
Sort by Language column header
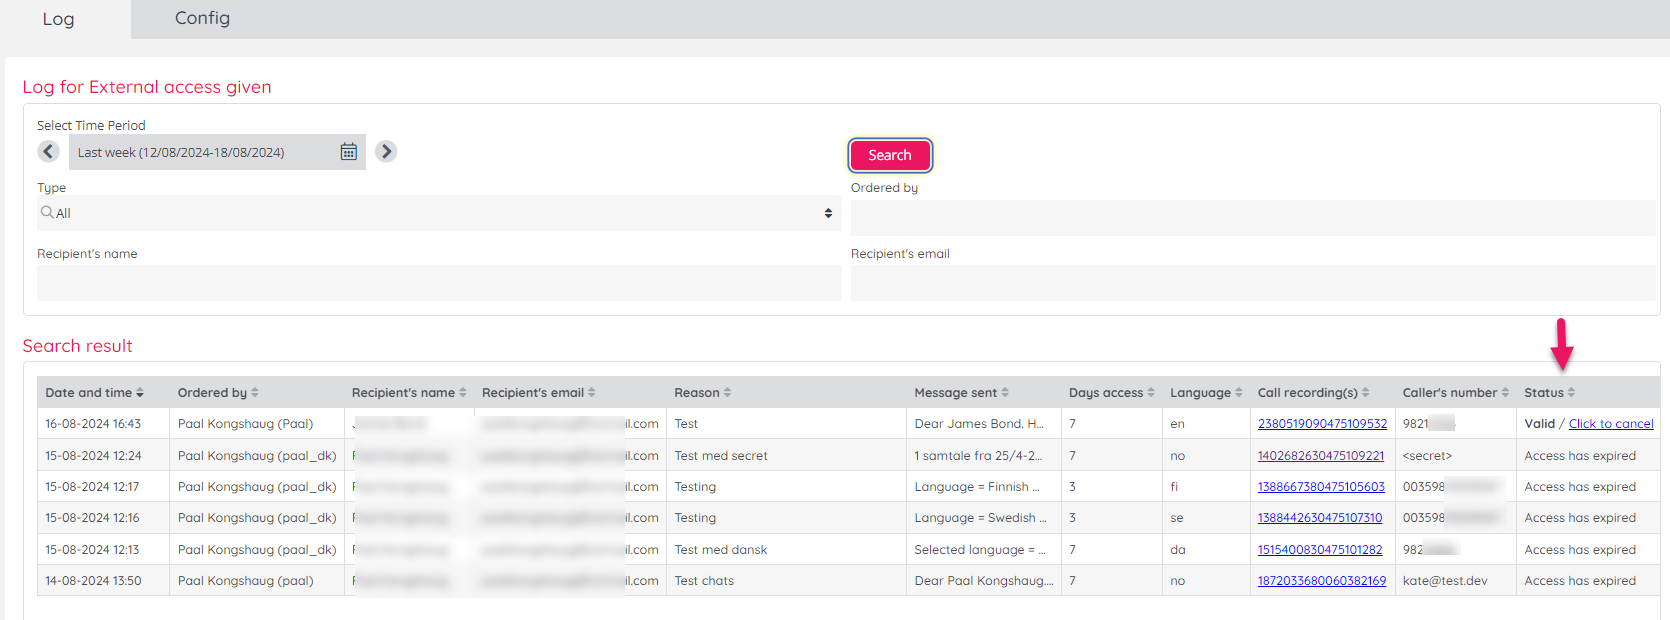pos(1205,393)
